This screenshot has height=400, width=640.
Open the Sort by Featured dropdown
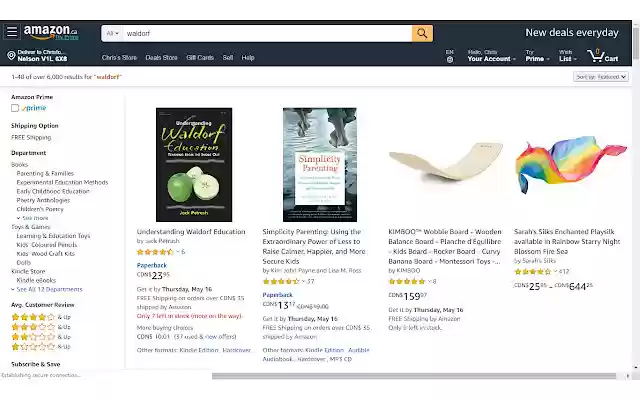click(x=600, y=77)
